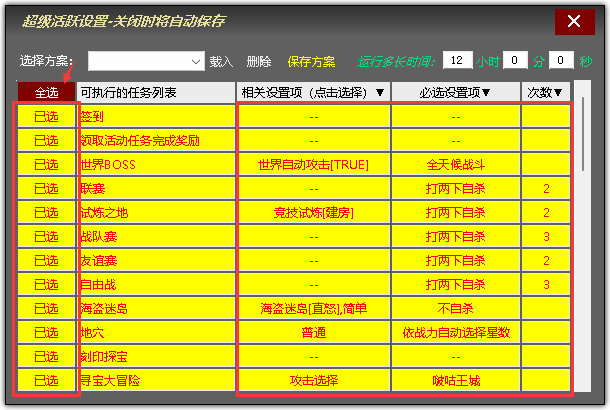610x410 pixels.
Task: Select the 签到 task name
Action: pyautogui.click(x=156, y=116)
